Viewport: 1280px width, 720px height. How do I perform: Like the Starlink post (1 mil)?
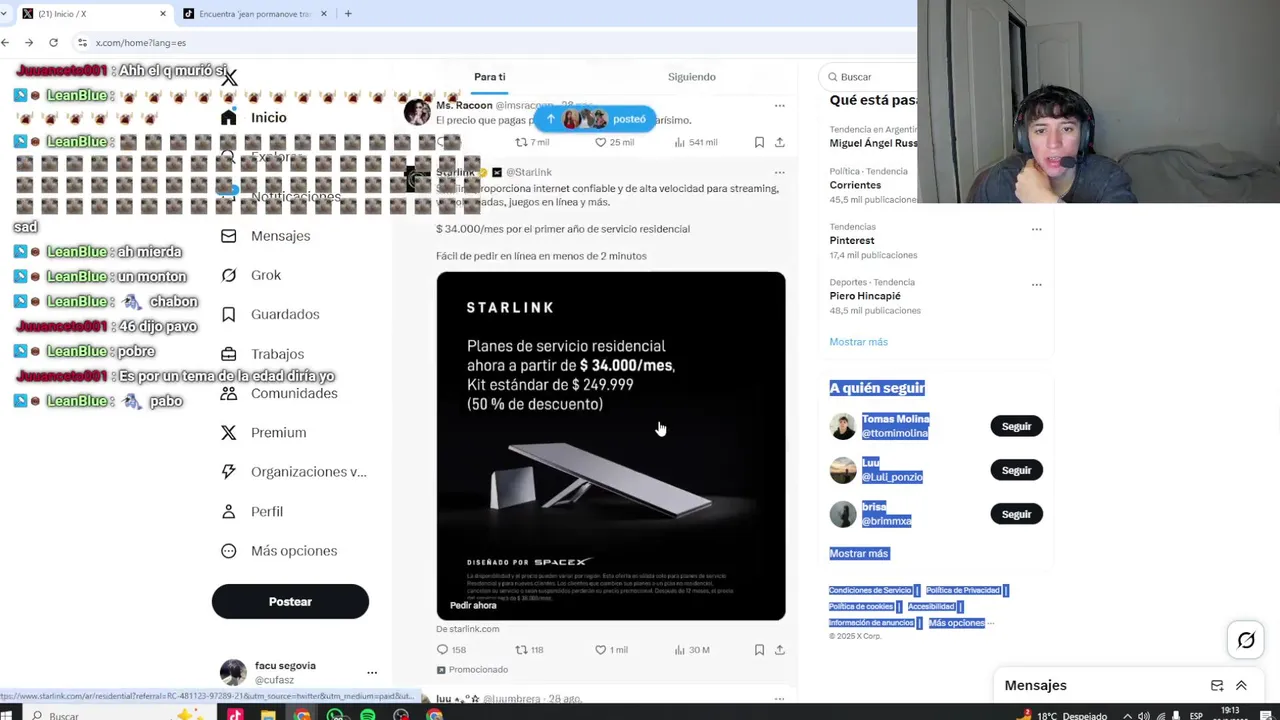pos(611,650)
